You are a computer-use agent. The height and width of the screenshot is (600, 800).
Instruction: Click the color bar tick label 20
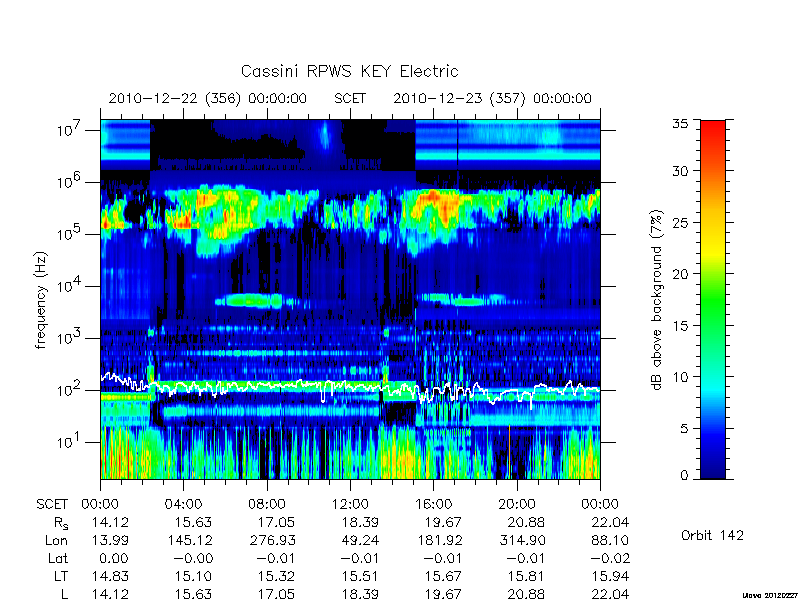682,274
